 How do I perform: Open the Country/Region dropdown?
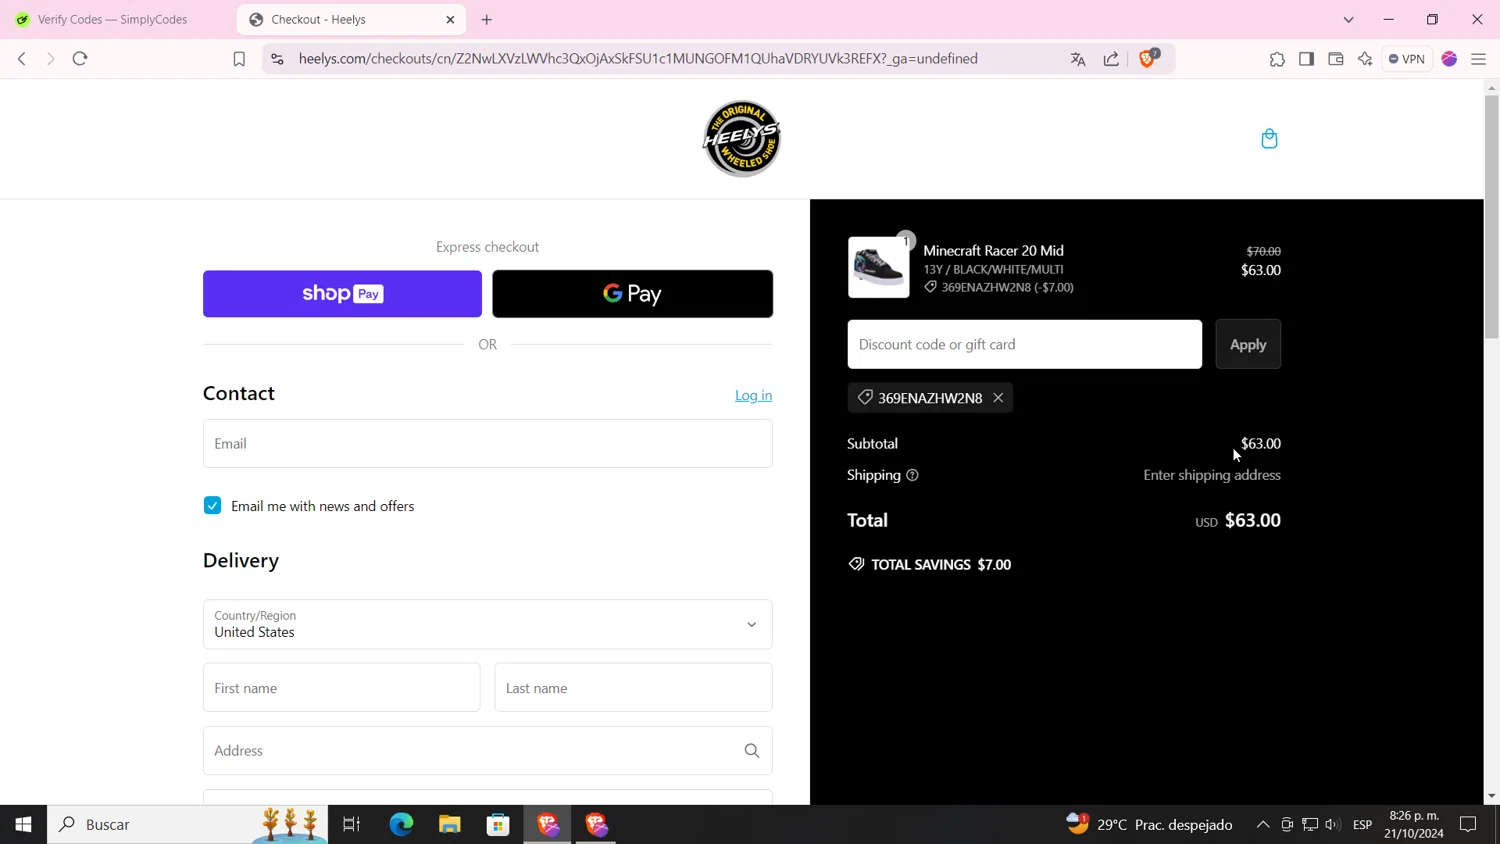(x=488, y=624)
